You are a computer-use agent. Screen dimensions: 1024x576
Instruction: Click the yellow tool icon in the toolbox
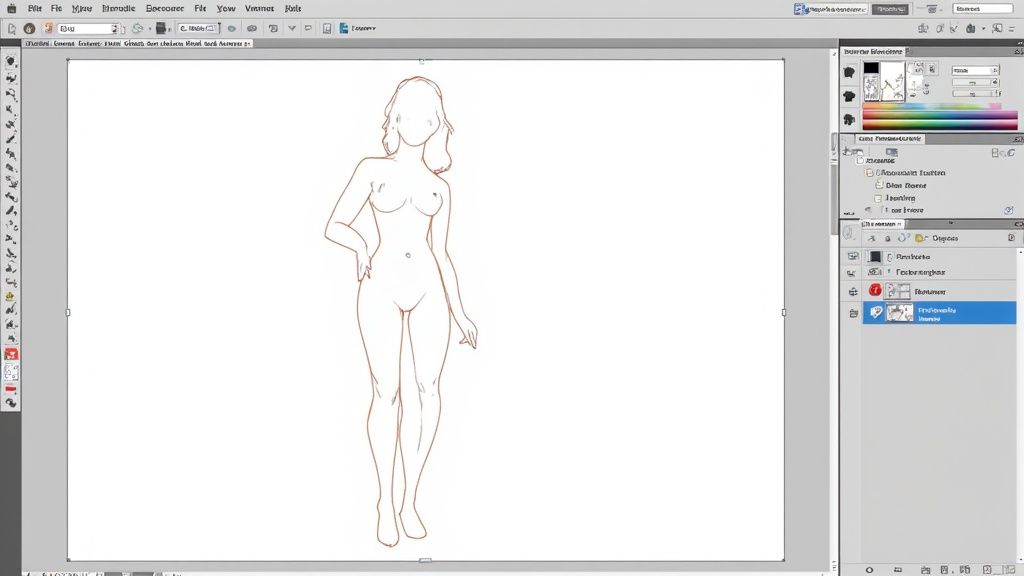(x=11, y=296)
